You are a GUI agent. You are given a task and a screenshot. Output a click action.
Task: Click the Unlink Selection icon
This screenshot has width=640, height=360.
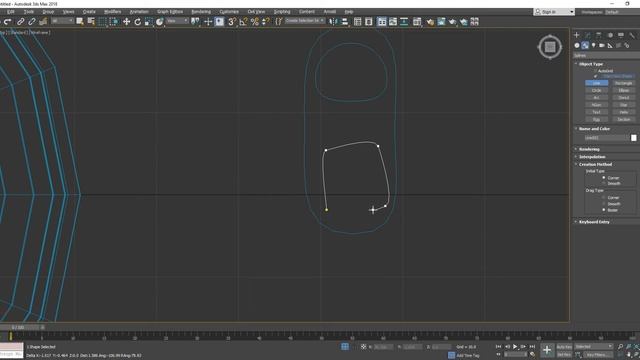click(31, 22)
